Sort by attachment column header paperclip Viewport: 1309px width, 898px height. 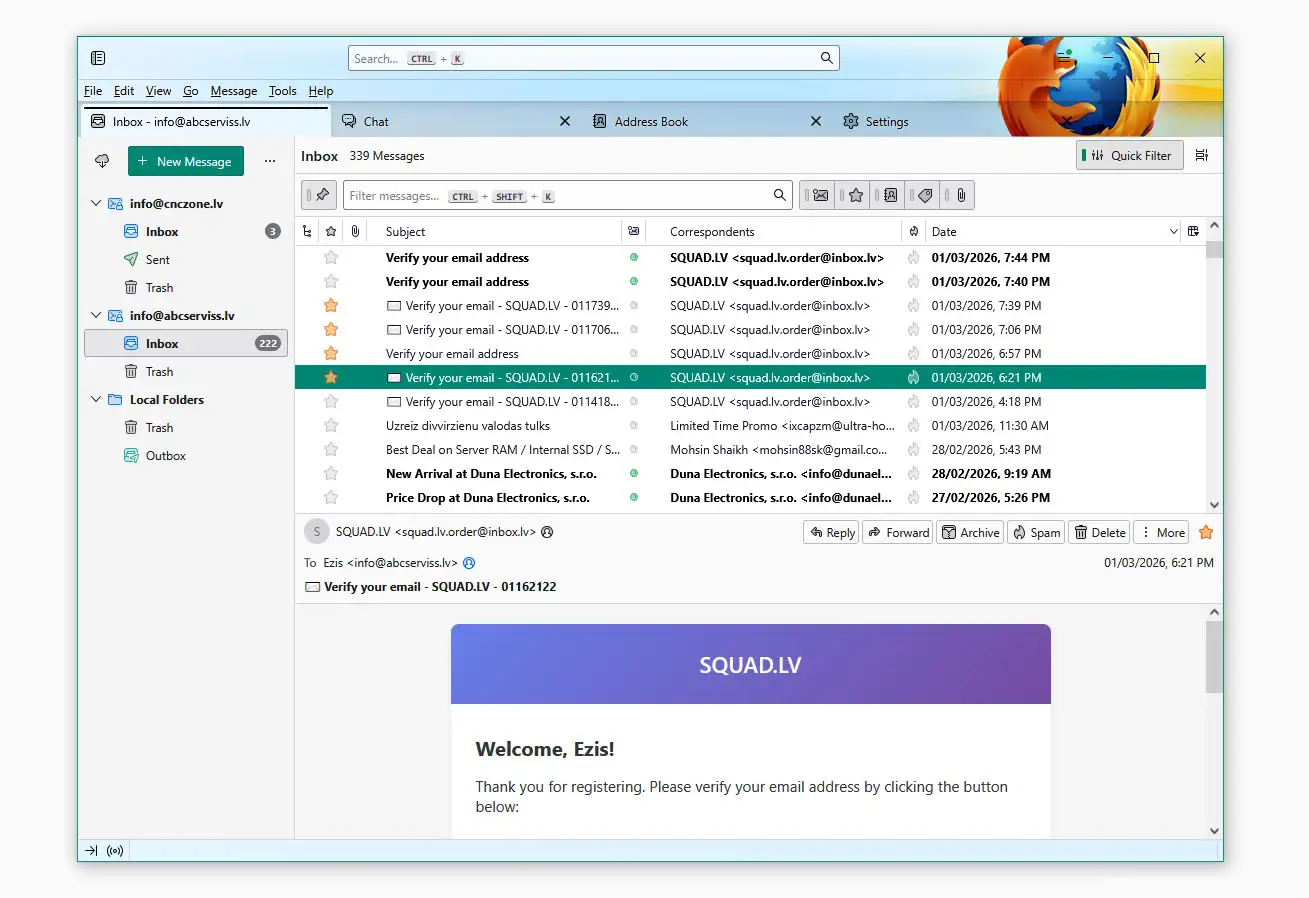[355, 231]
